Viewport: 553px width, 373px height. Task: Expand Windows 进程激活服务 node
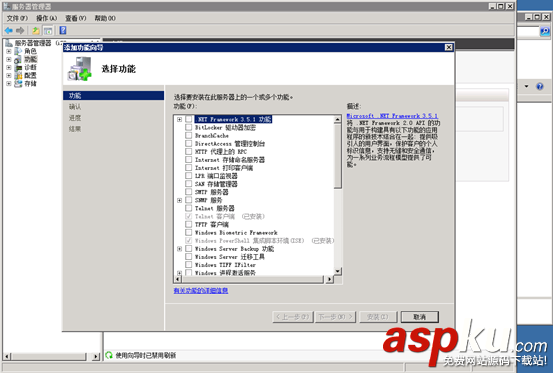point(180,273)
